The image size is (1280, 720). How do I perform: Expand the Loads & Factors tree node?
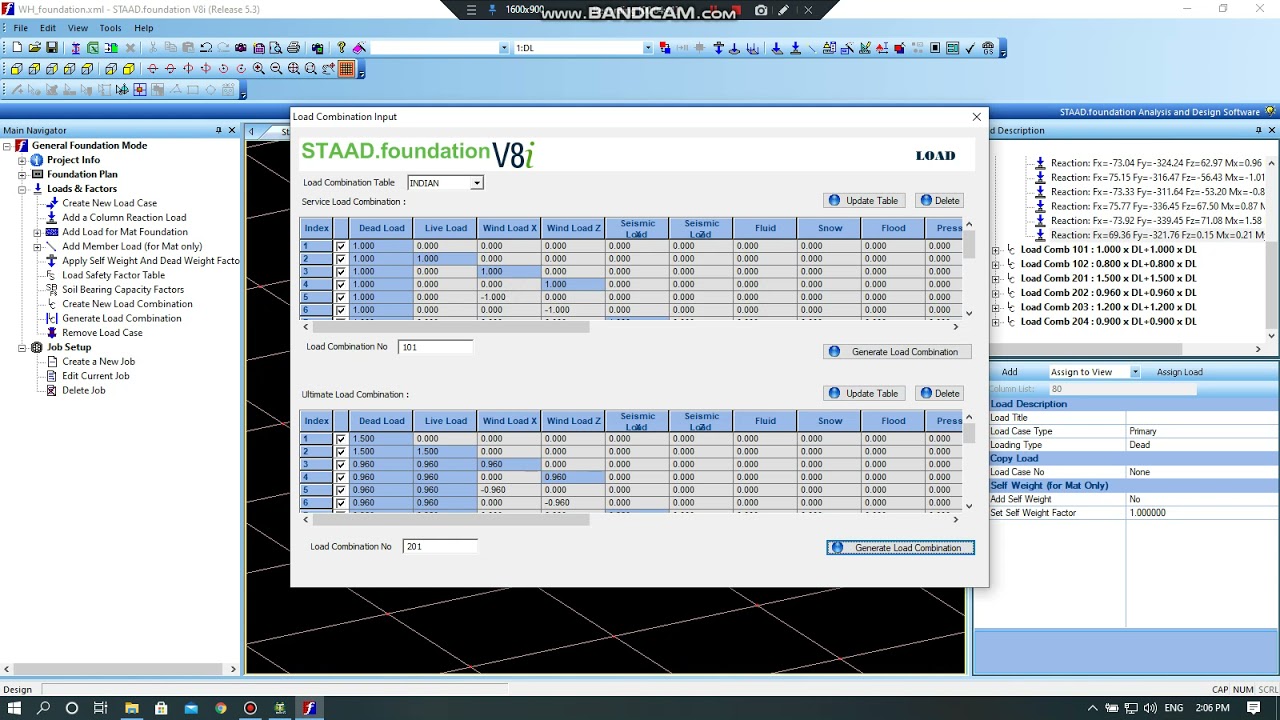[x=22, y=189]
